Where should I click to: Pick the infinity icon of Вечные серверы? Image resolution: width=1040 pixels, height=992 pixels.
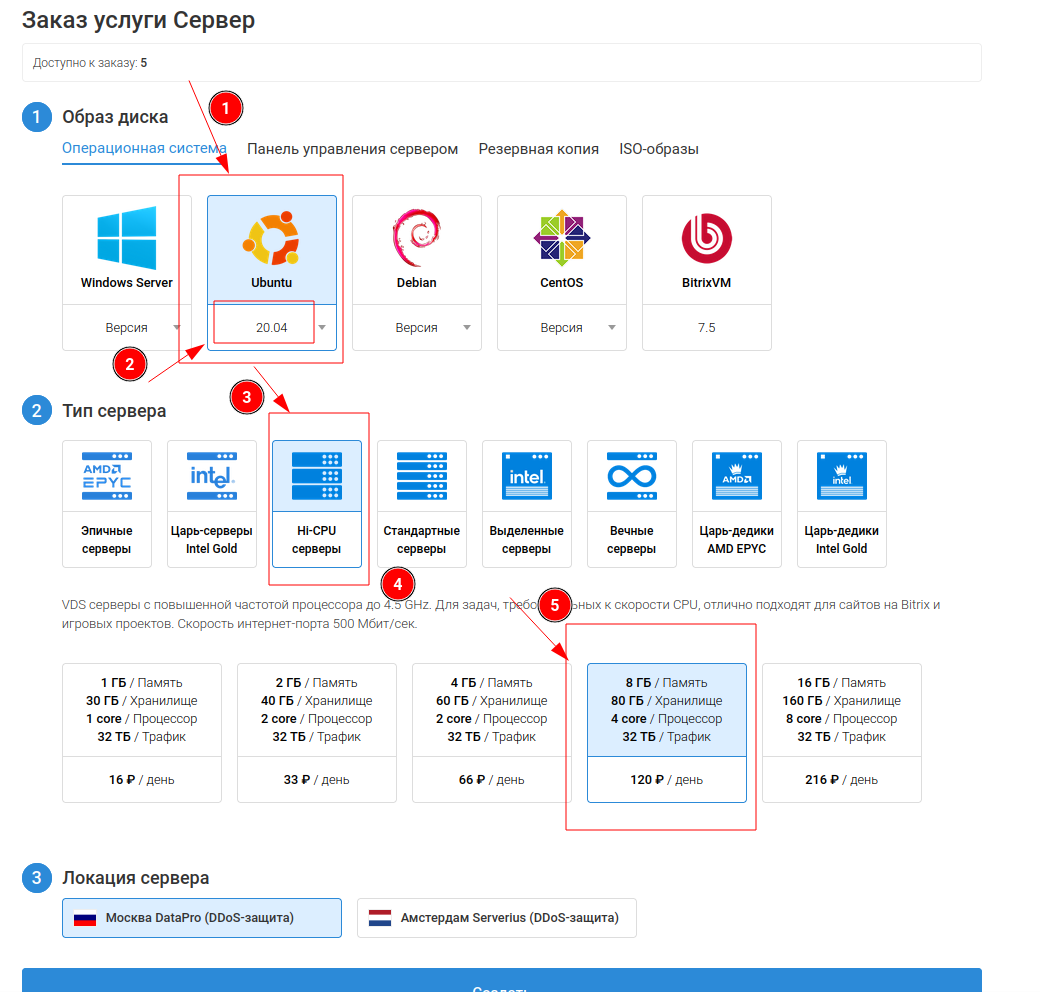[x=631, y=476]
